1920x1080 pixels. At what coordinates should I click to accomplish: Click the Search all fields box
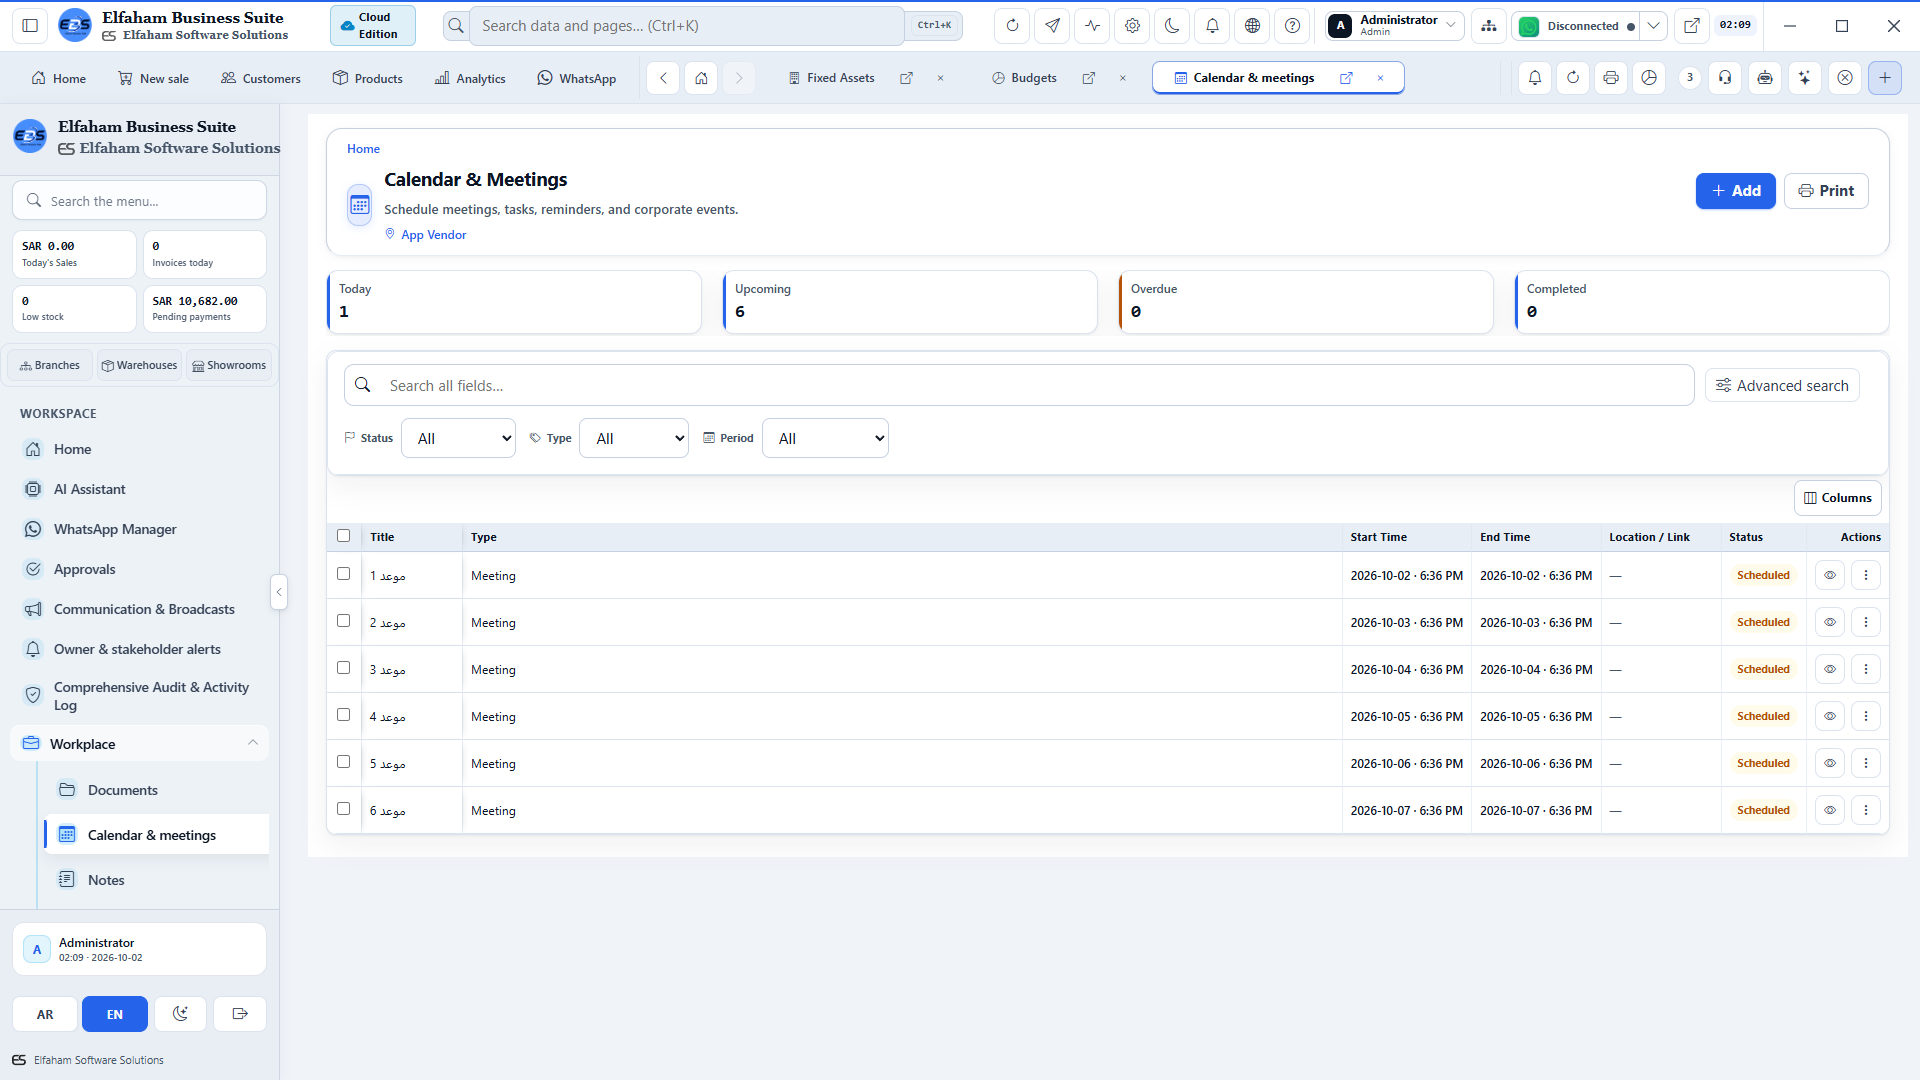pyautogui.click(x=1018, y=386)
